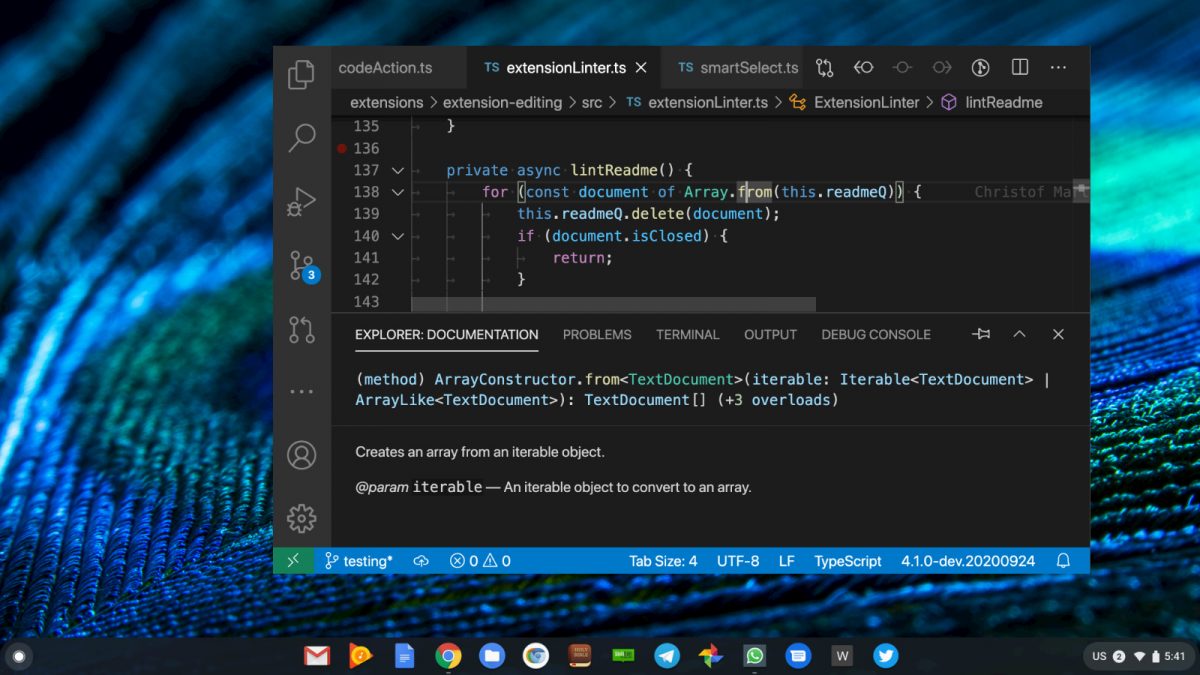Viewport: 1200px width, 675px height.
Task: Open notifications bell in status bar
Action: [x=1064, y=561]
